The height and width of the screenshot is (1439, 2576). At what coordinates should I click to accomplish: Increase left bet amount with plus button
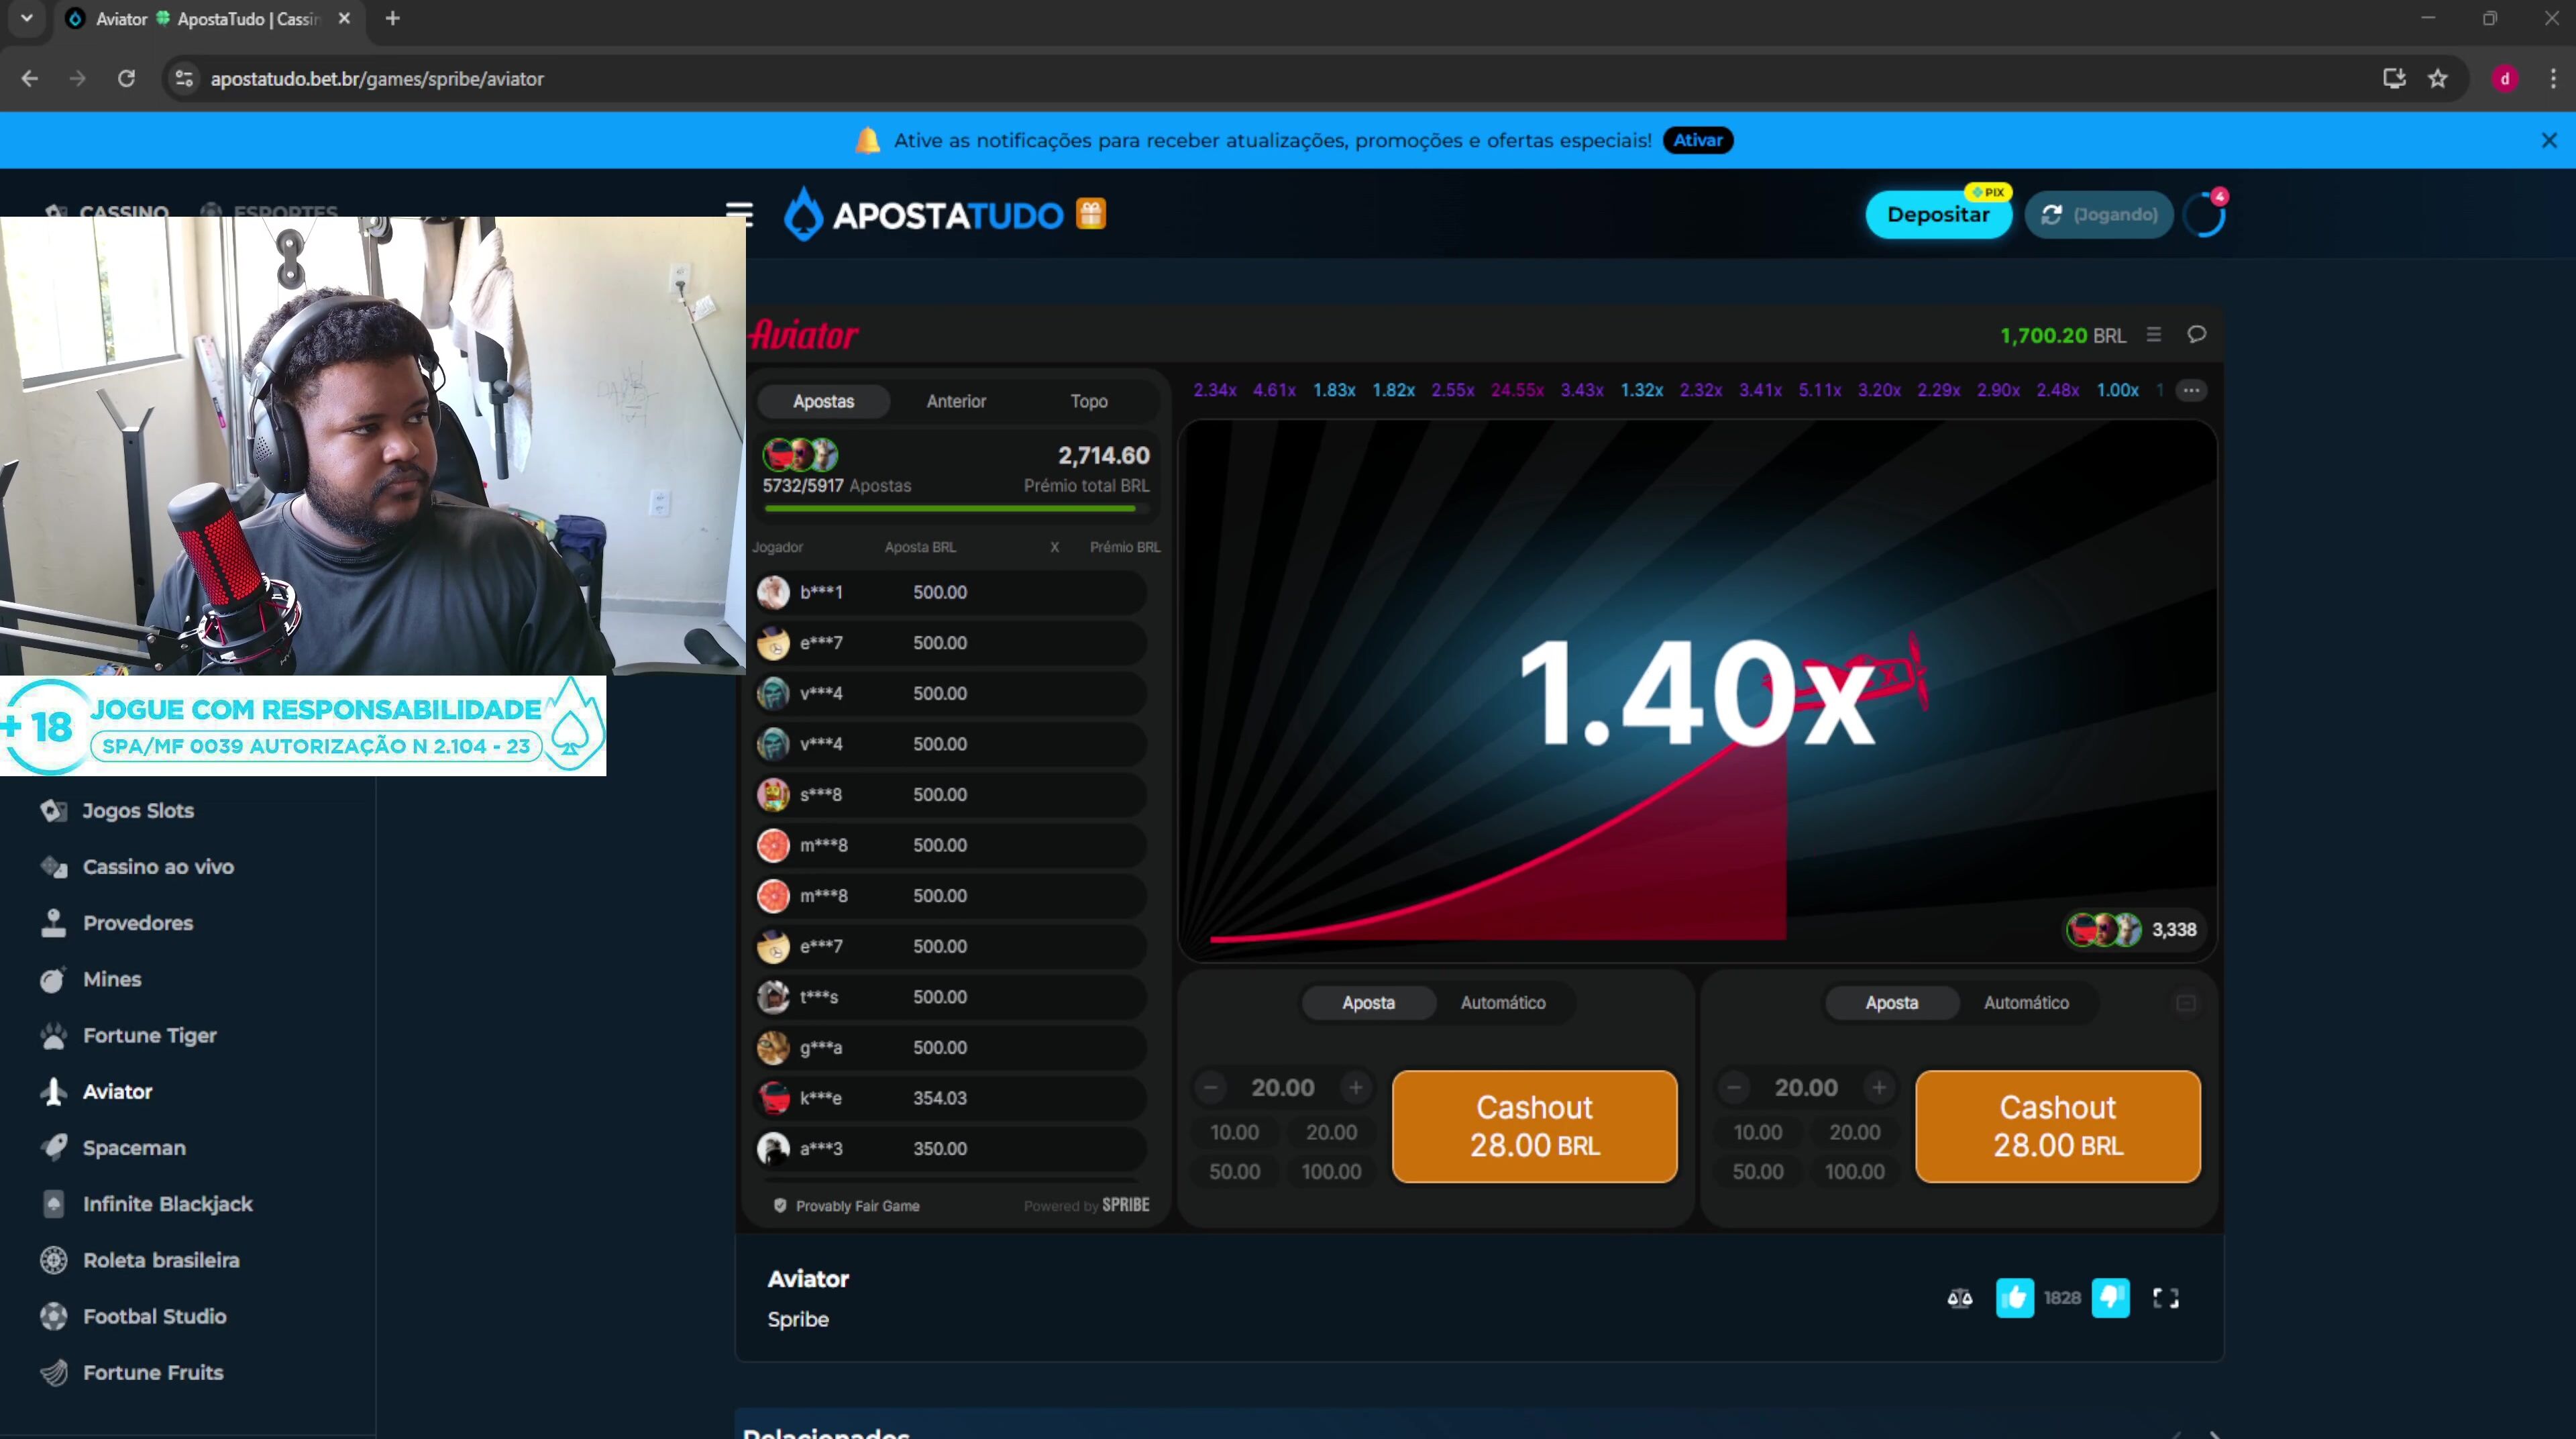(1356, 1087)
